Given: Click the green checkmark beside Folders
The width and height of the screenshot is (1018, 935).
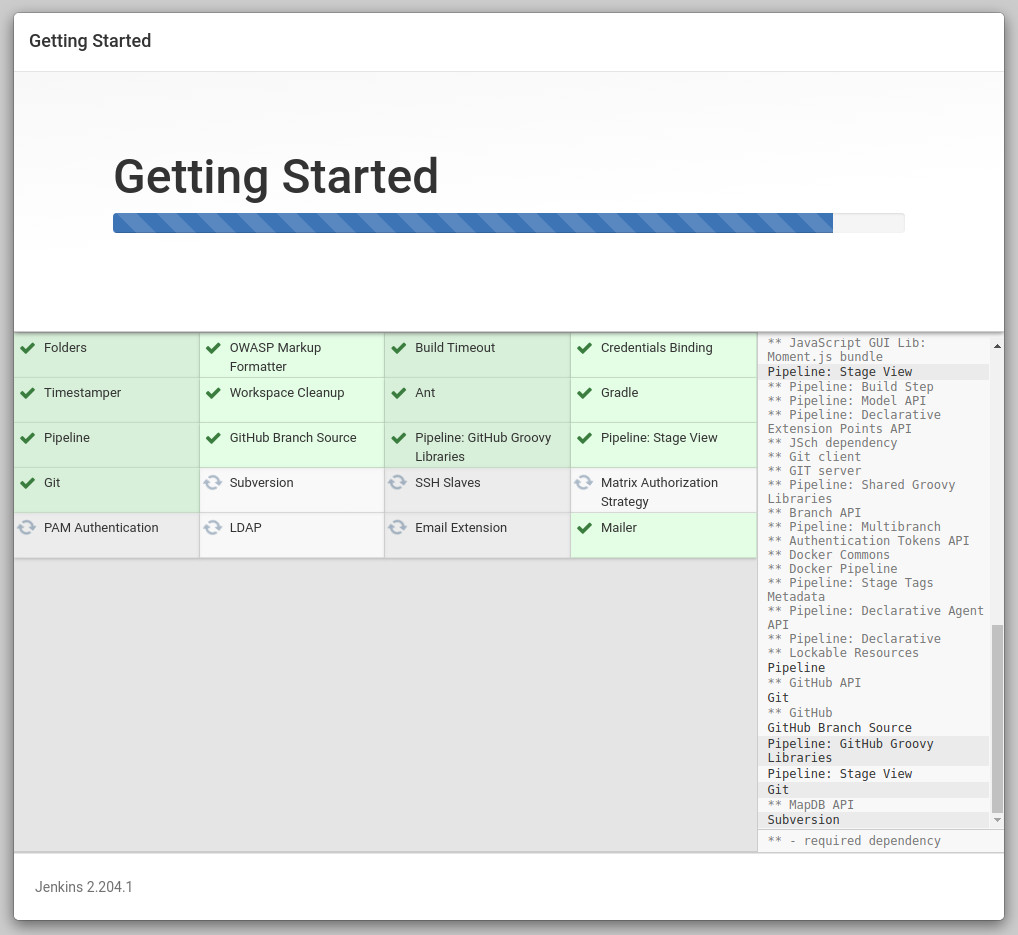Looking at the screenshot, I should pyautogui.click(x=27, y=348).
